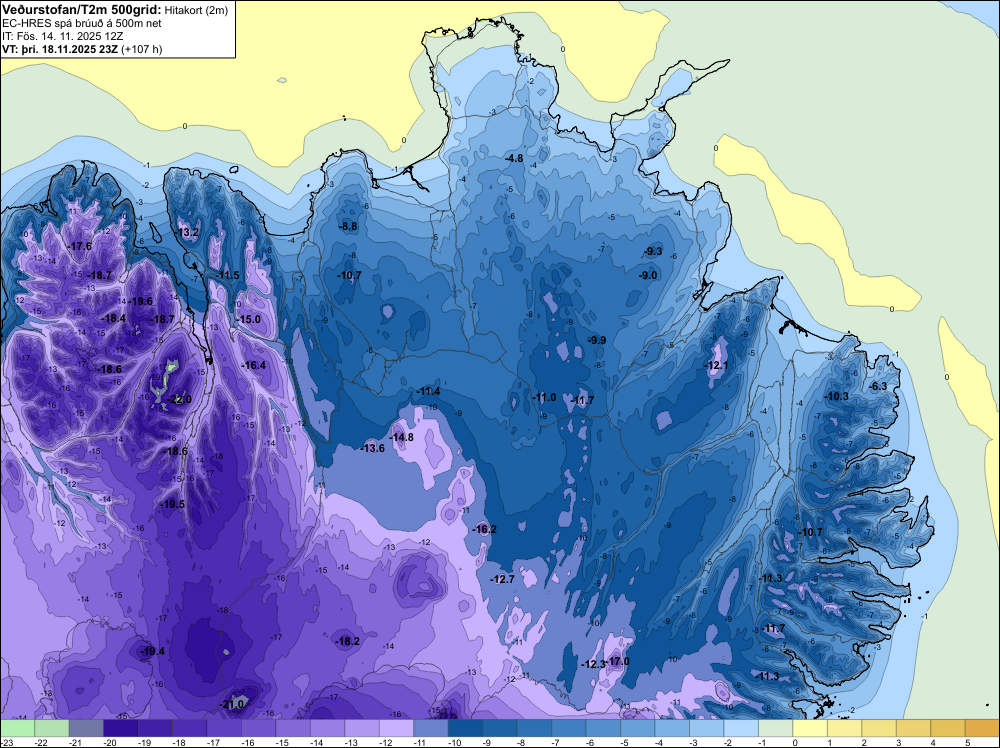Click the -9.0 station value
The width and height of the screenshot is (1000, 748).
(x=649, y=275)
